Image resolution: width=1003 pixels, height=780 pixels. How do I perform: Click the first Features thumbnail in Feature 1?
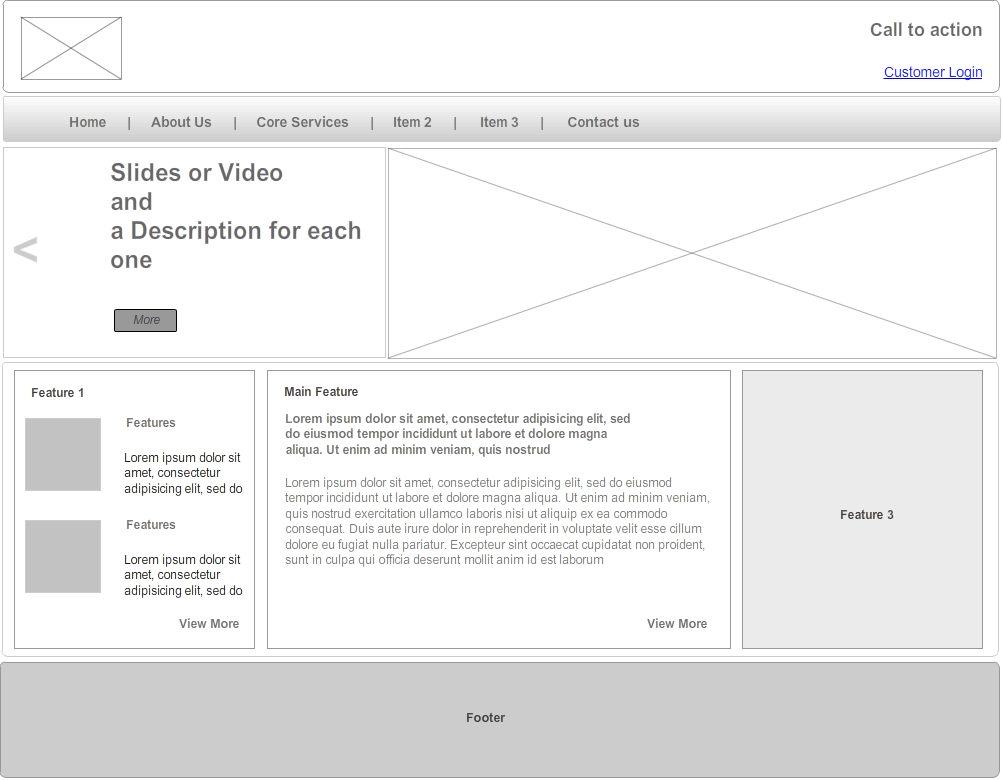63,454
